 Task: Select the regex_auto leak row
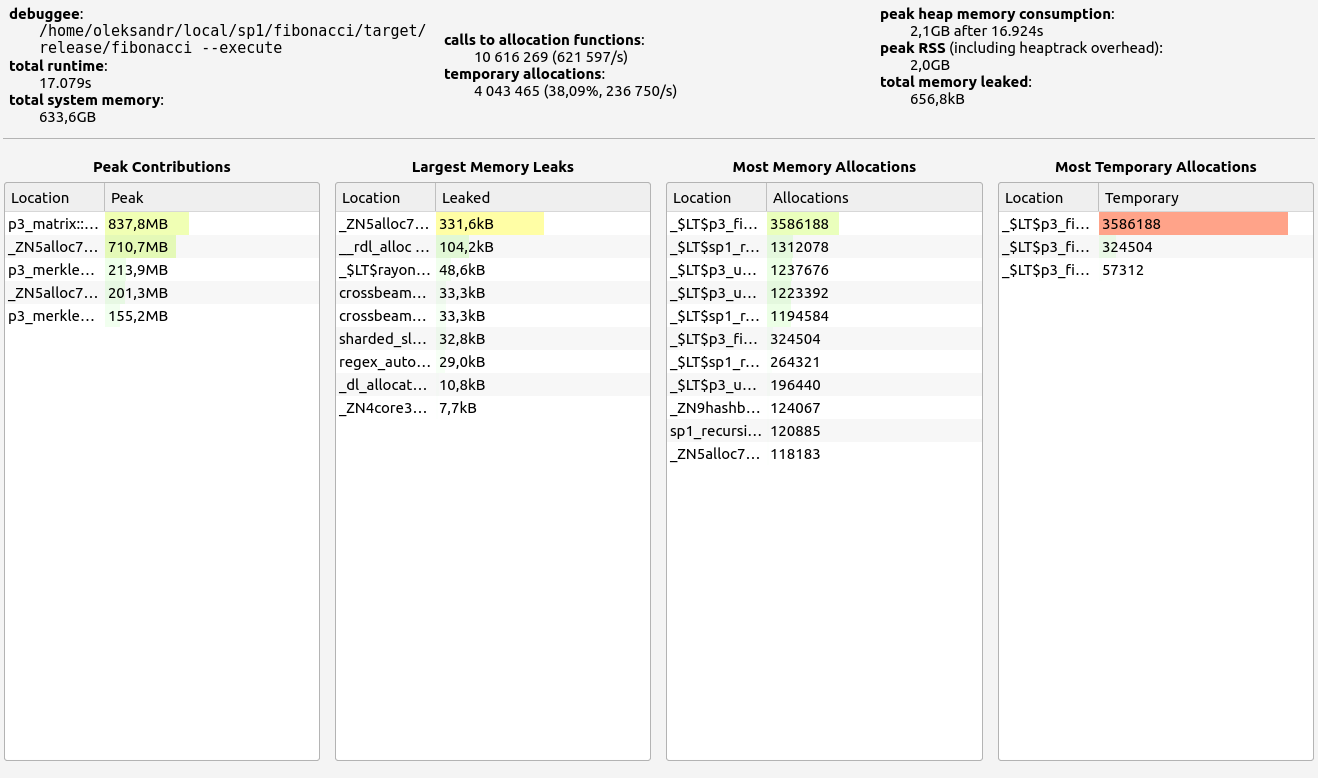point(385,362)
